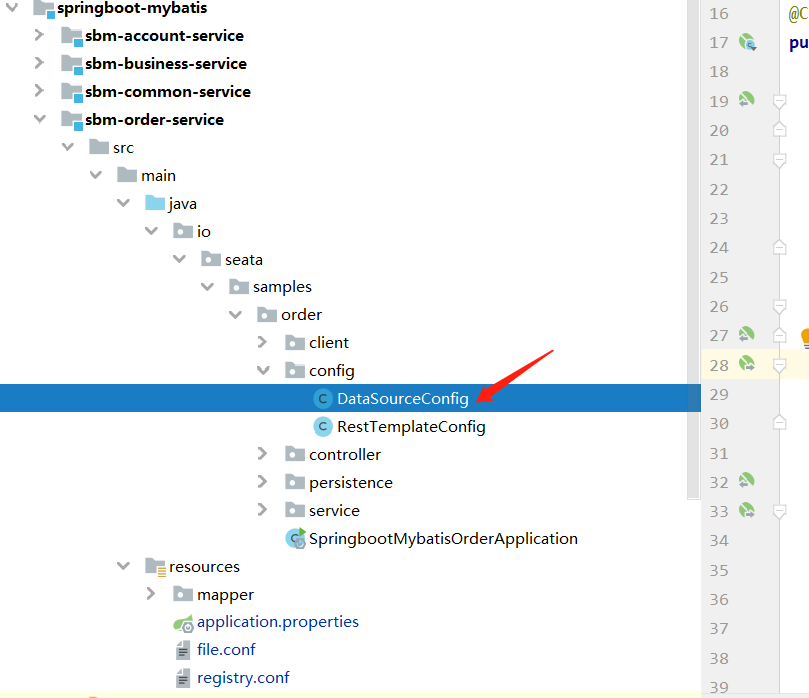Click line number 35 in the gutter
This screenshot has height=698, width=809.
[719, 571]
